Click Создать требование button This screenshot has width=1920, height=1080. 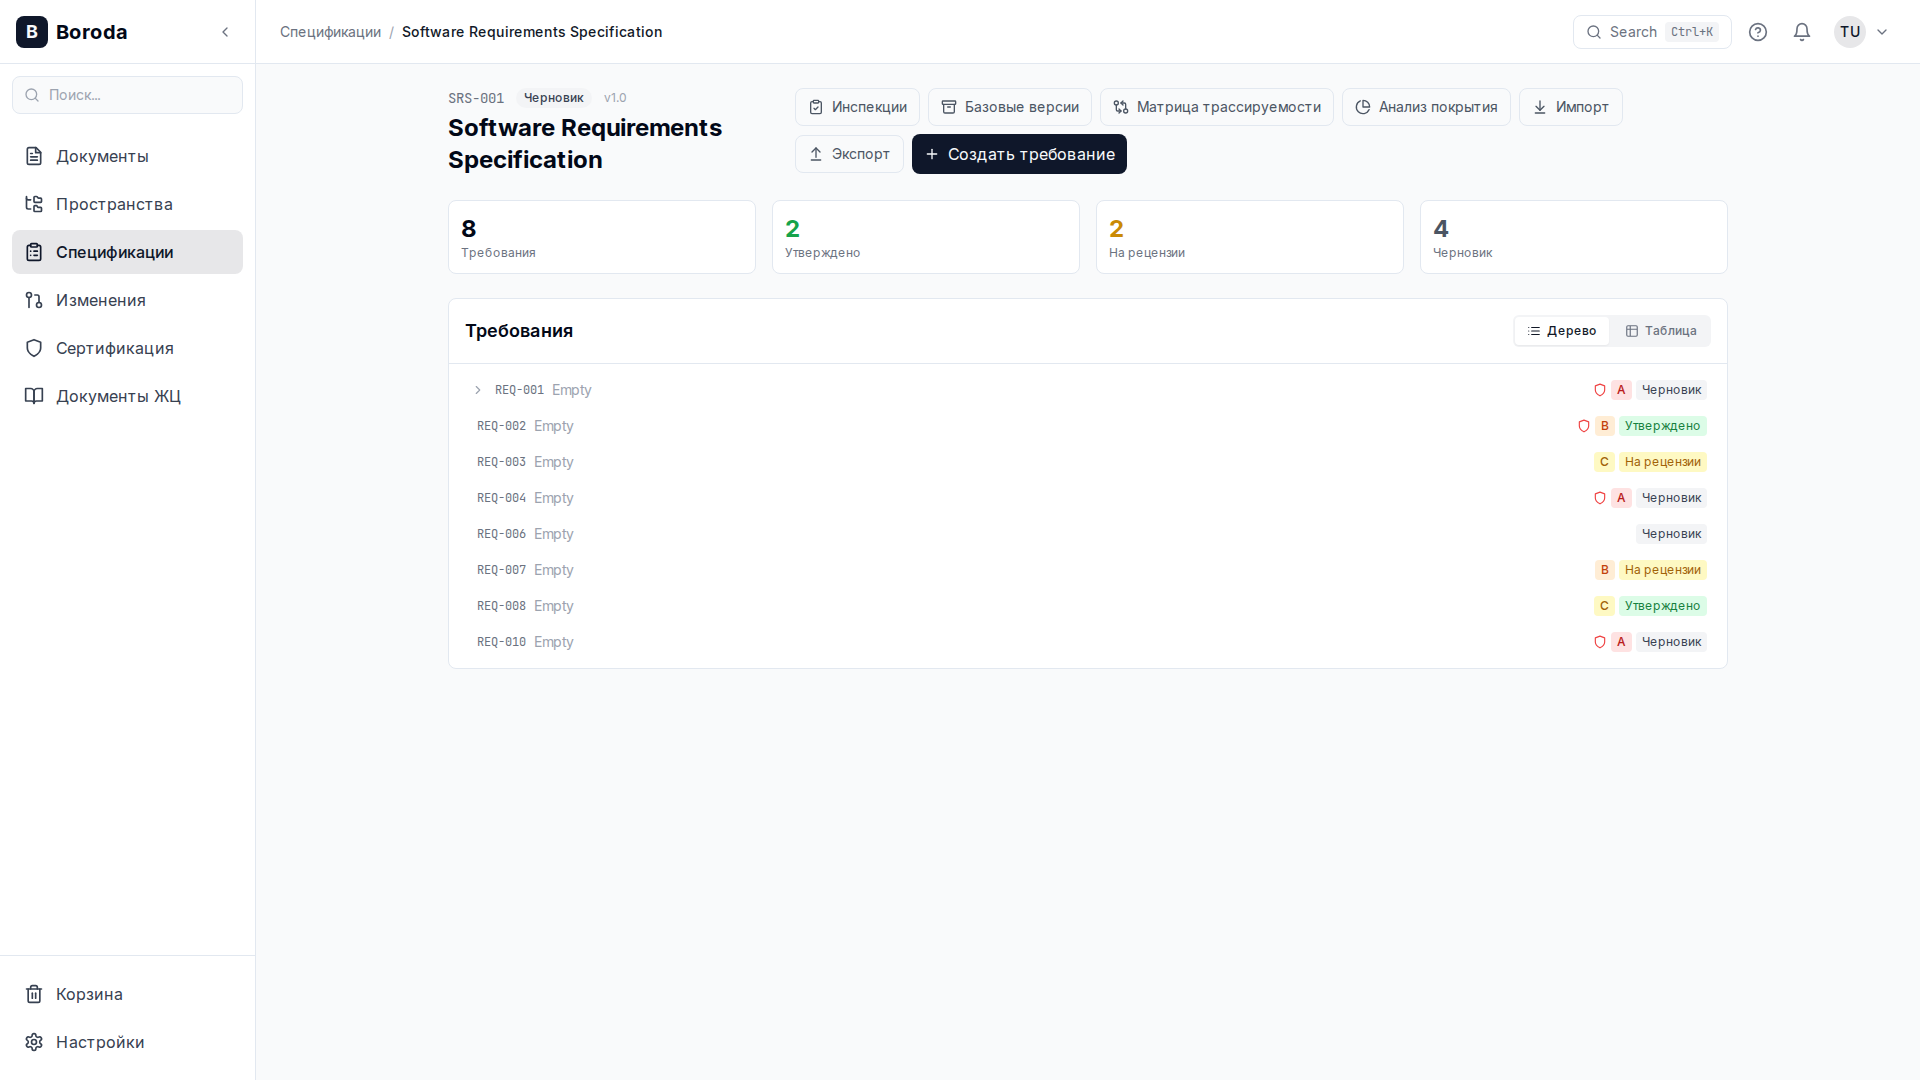coord(1019,154)
